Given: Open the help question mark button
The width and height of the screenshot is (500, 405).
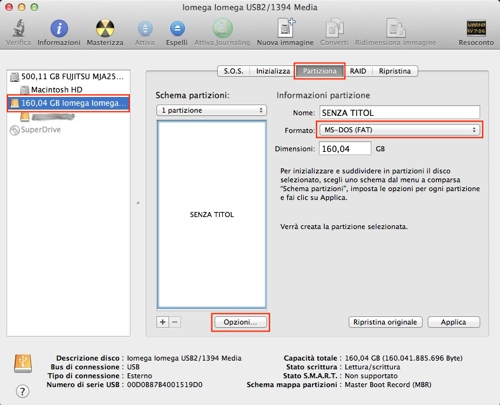Looking at the screenshot, I should [22, 391].
